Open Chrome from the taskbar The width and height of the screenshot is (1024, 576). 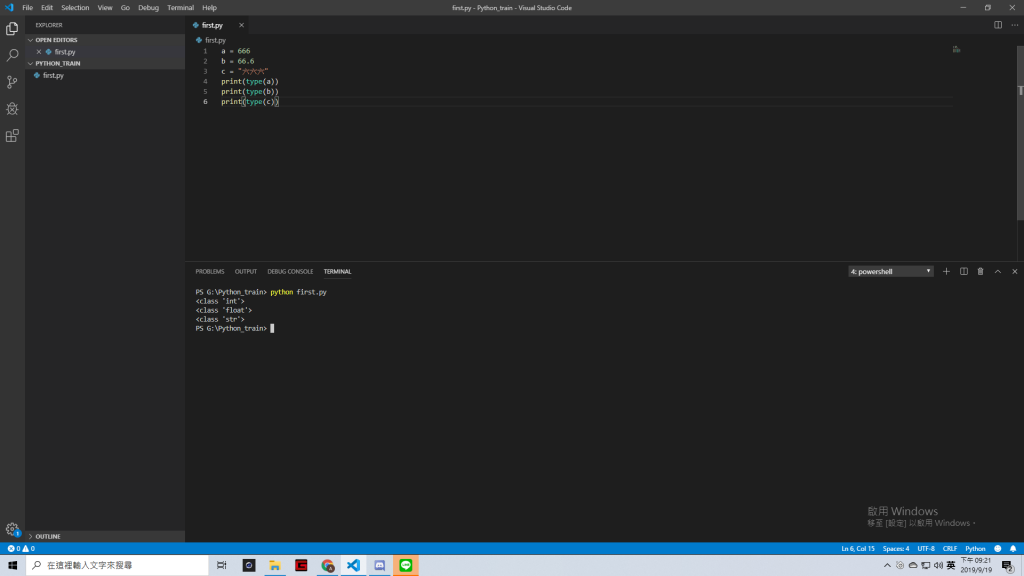click(327, 566)
